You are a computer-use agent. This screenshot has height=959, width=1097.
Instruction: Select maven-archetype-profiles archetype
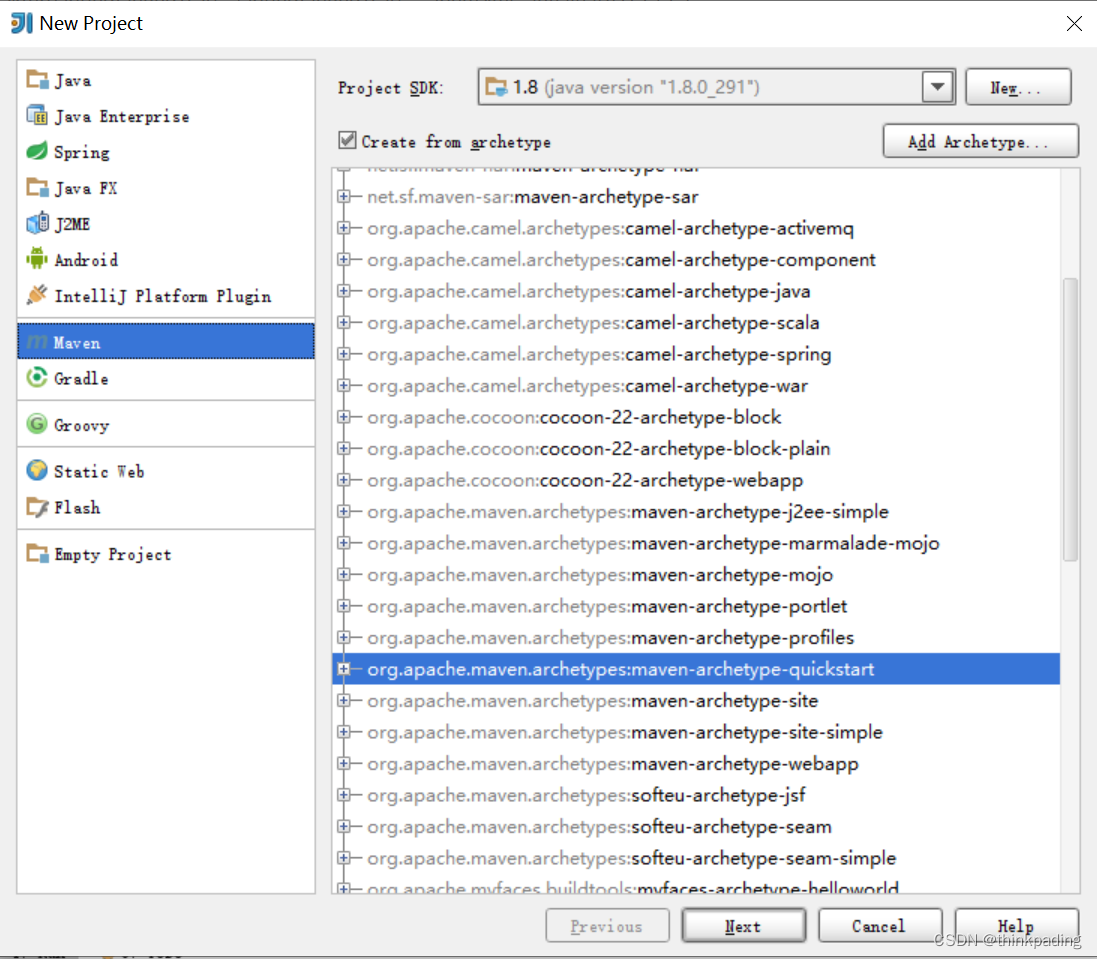tap(696, 637)
